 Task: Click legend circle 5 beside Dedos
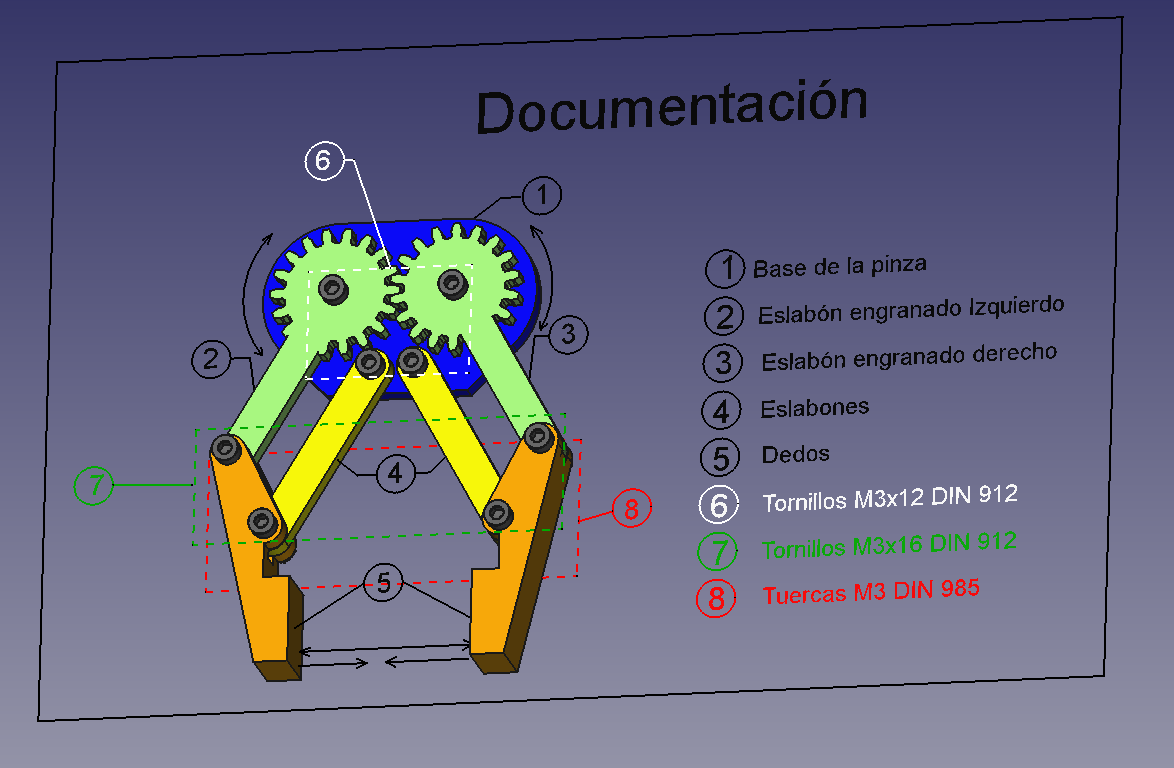(720, 457)
